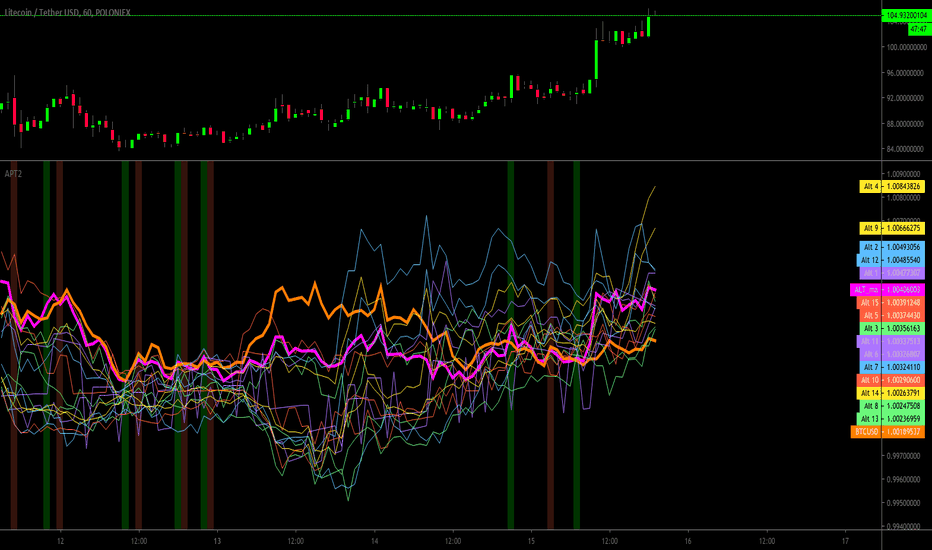Click date 14 on the time axis
Screen dimensions: 932x550
pos(374,541)
